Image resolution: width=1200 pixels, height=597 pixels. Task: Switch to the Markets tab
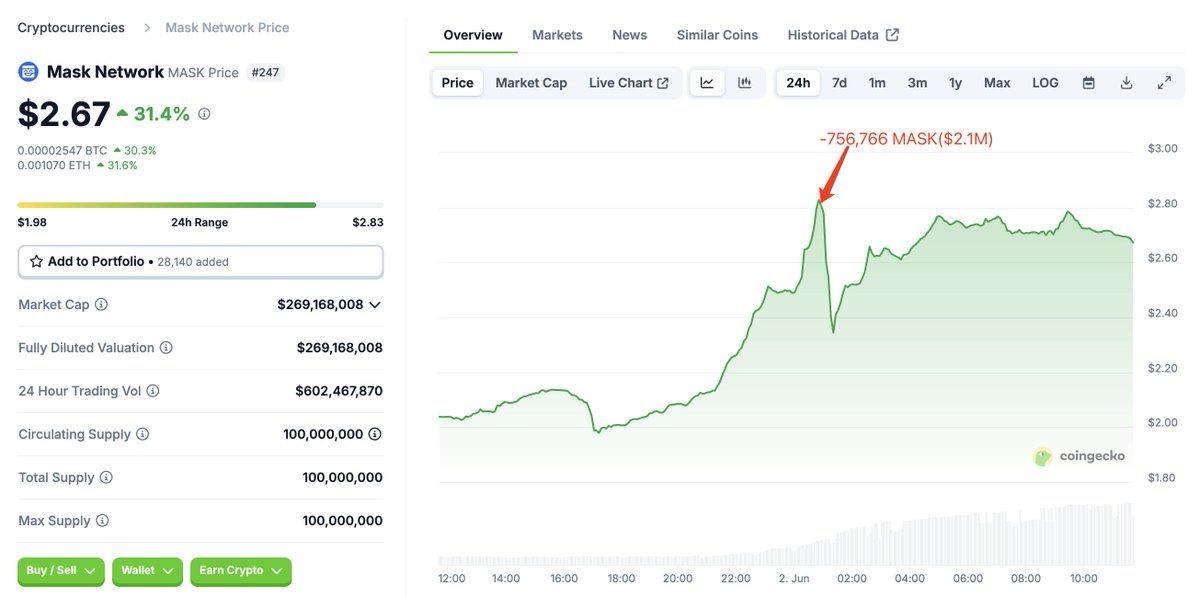point(557,35)
